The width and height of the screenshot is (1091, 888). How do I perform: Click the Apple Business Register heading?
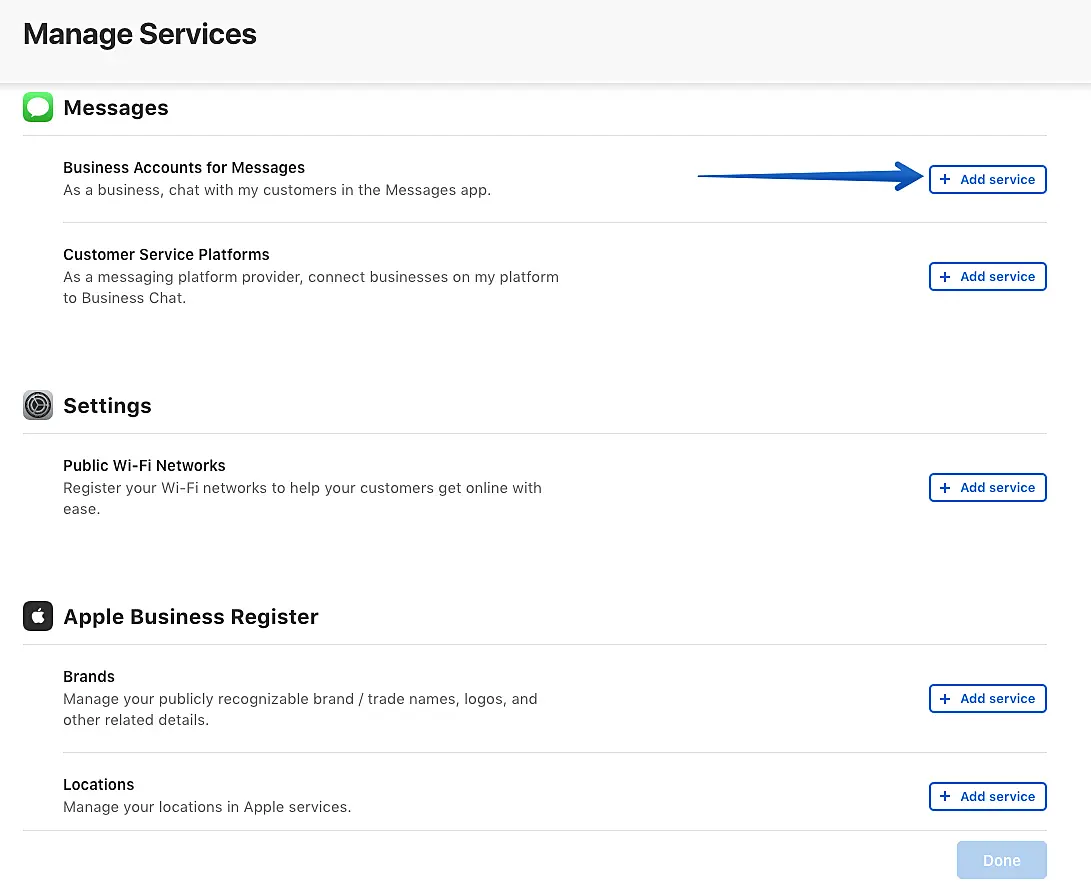click(x=190, y=617)
